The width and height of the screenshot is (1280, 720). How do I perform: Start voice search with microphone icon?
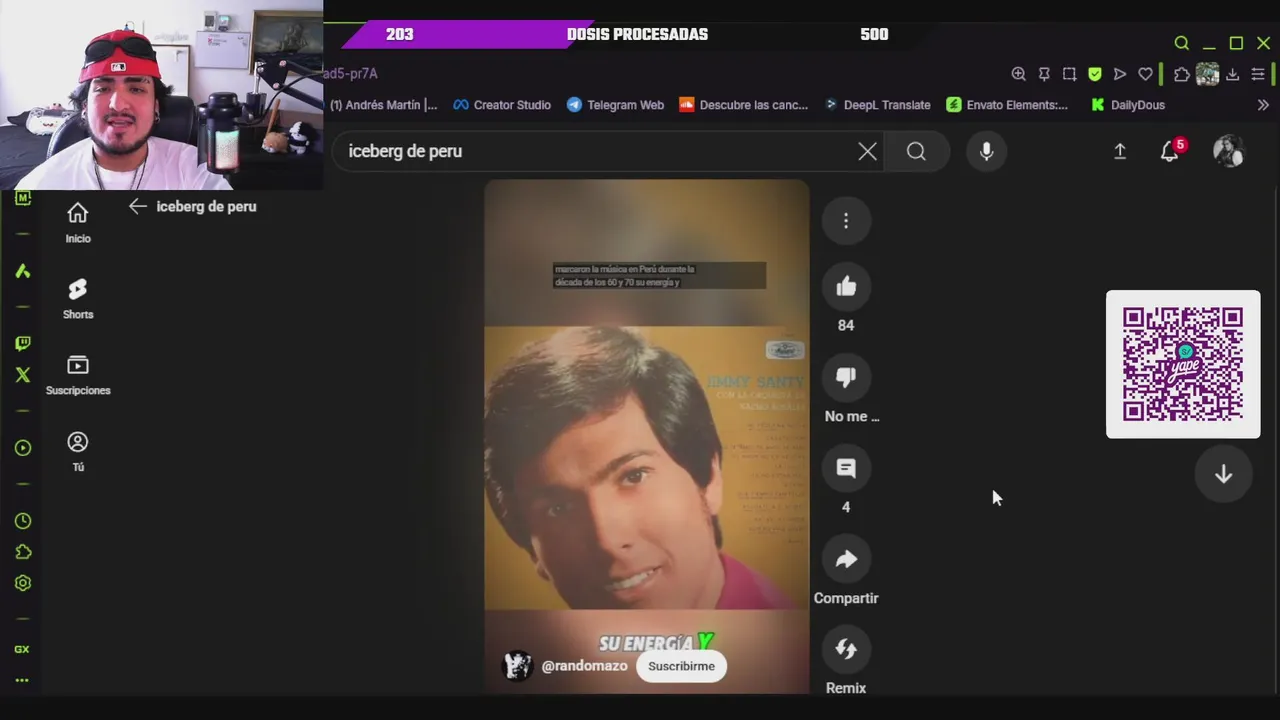[x=986, y=151]
